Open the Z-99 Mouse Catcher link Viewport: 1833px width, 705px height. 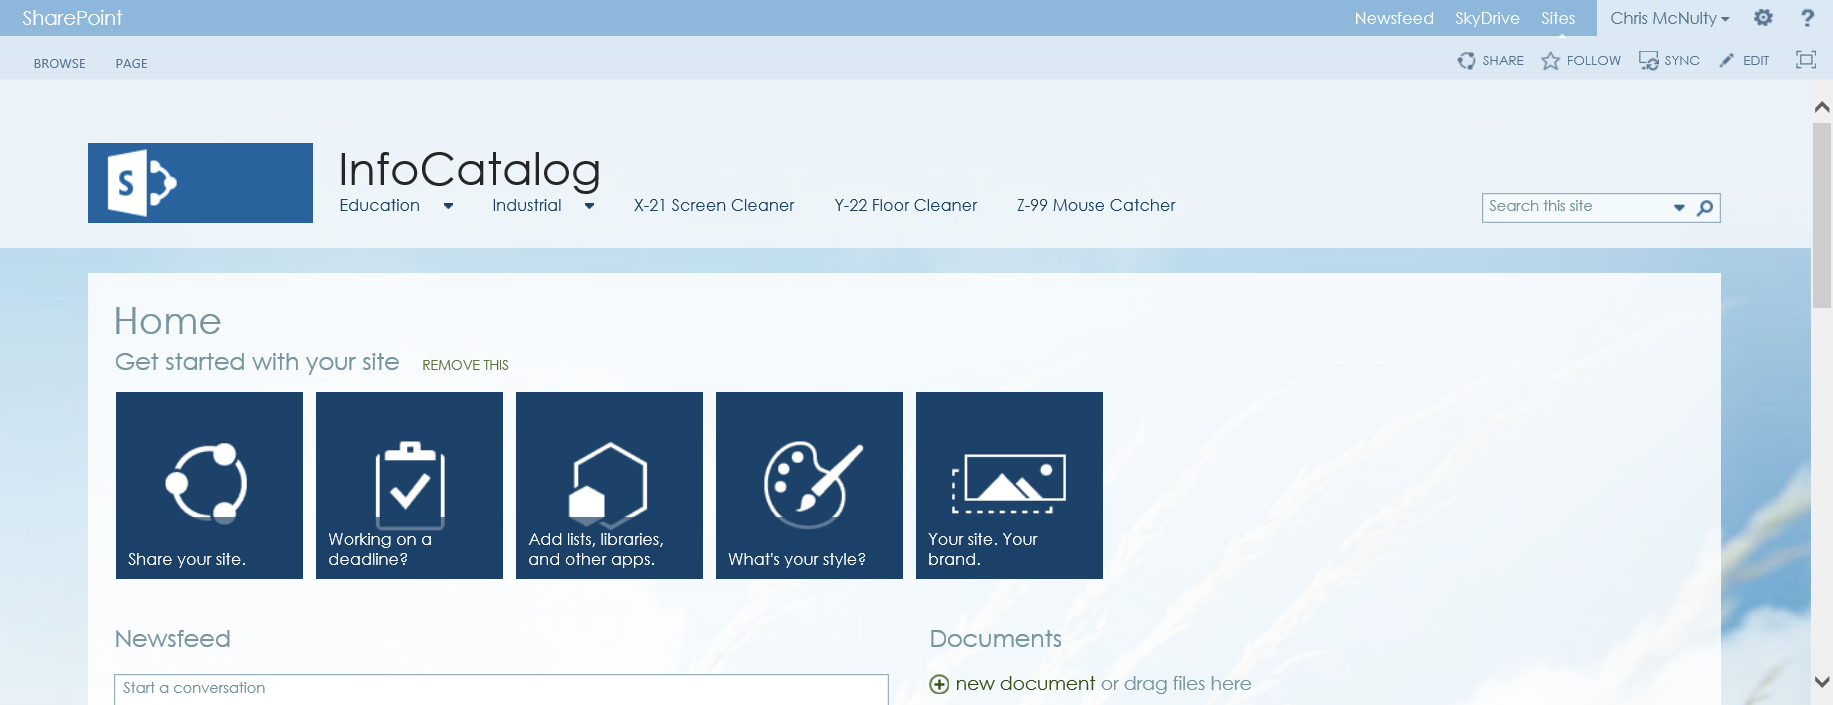[x=1096, y=205]
